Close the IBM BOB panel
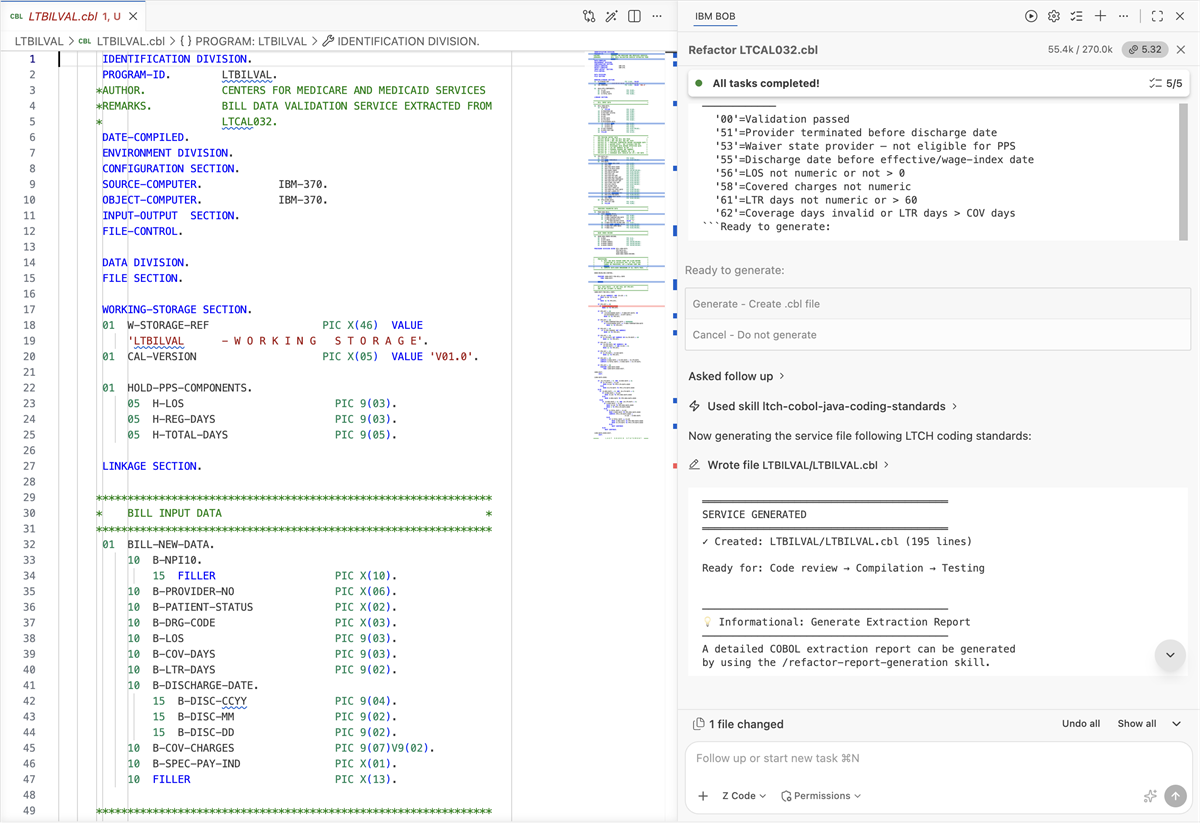 click(x=1180, y=16)
